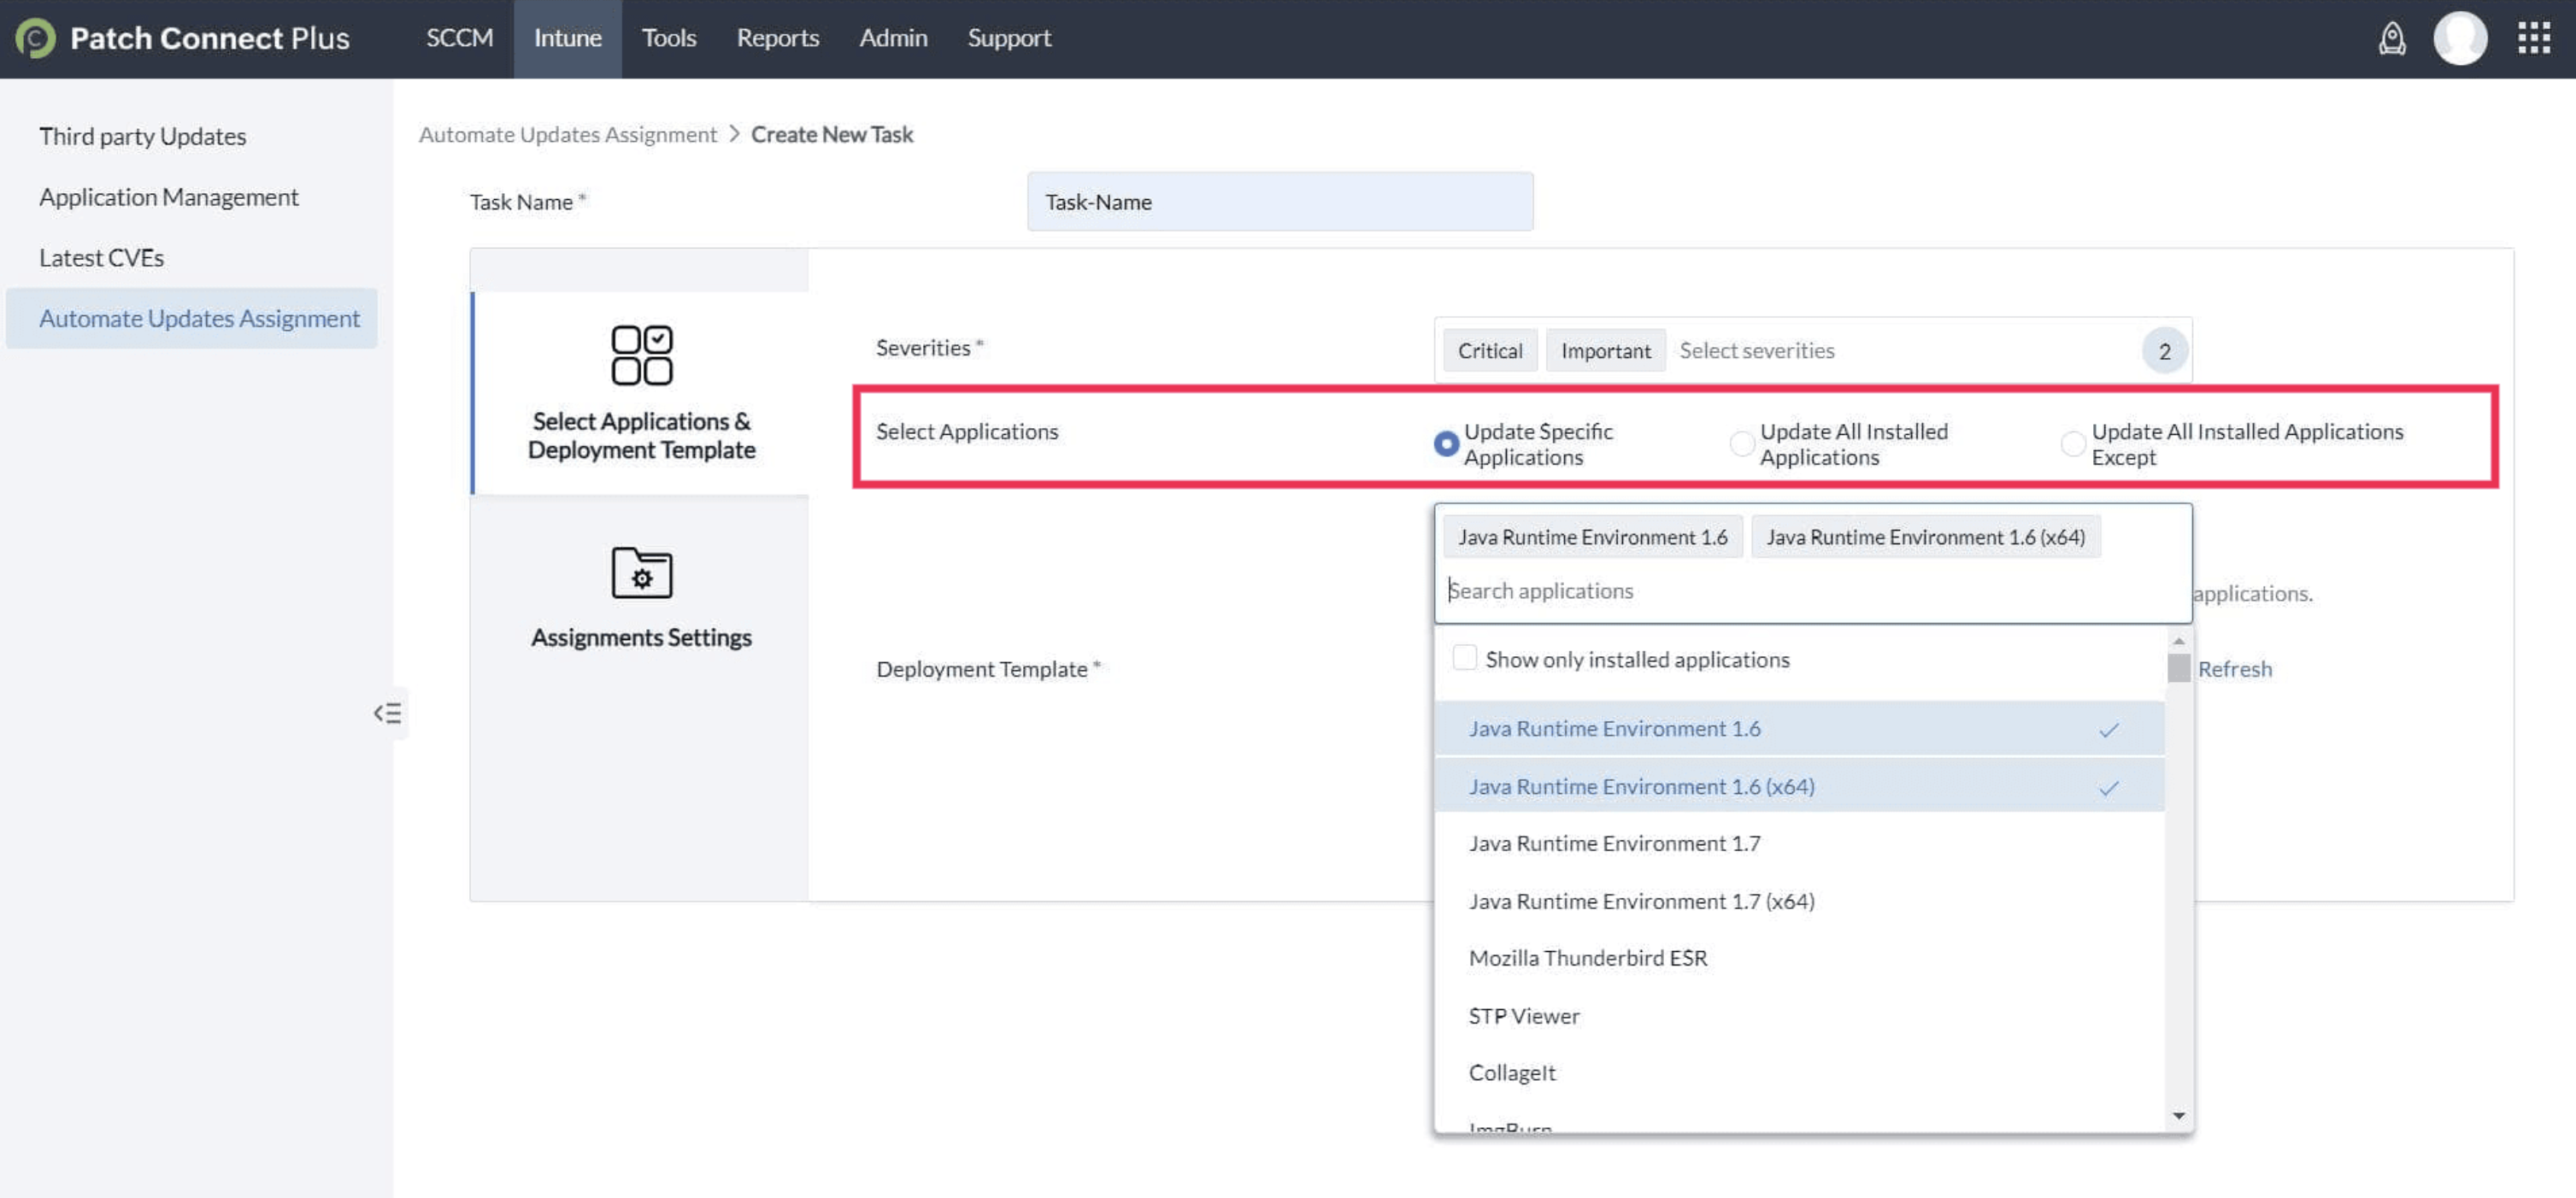Pick Java Runtime Environment 1.7 from list

(x=1614, y=843)
